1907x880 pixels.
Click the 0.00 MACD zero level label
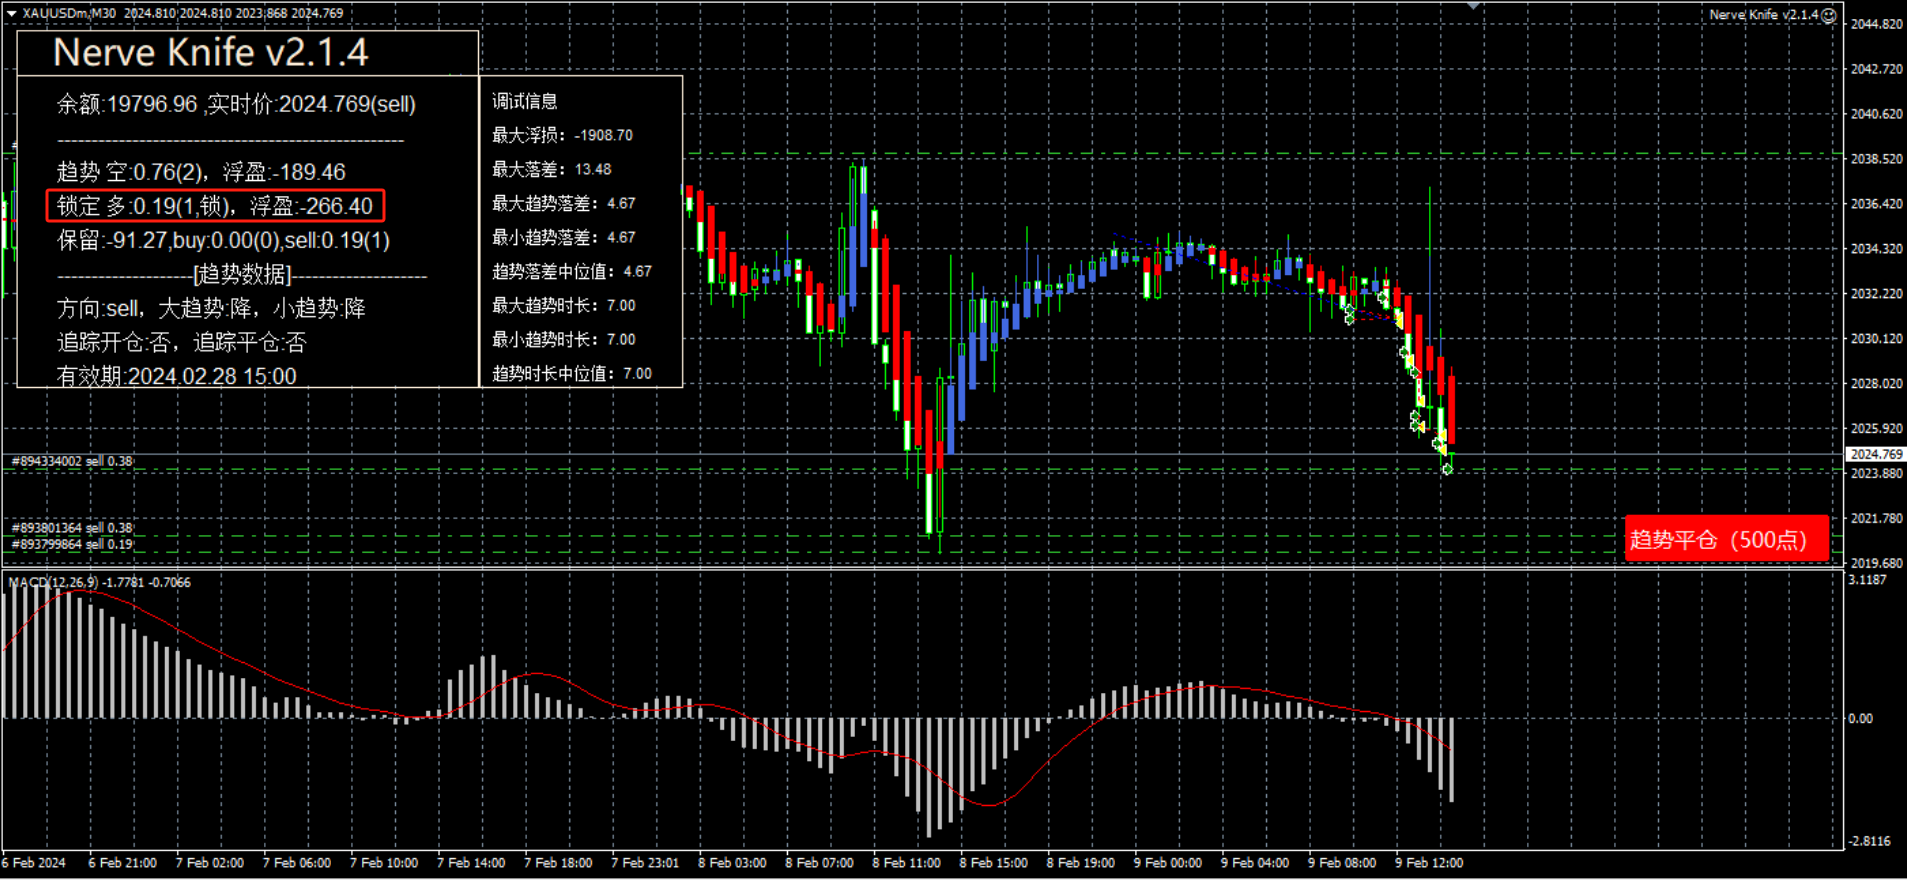[1860, 718]
